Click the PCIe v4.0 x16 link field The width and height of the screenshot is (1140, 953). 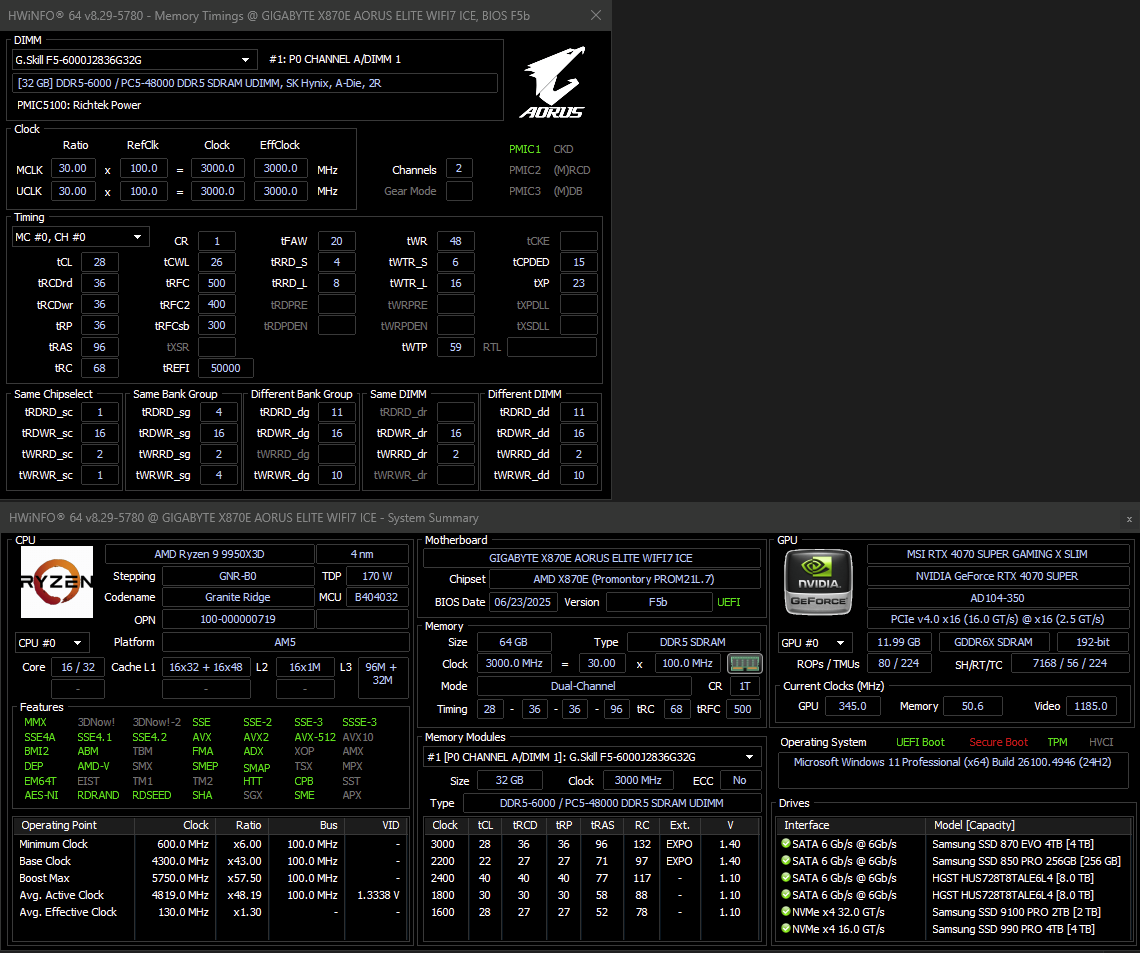(997, 619)
